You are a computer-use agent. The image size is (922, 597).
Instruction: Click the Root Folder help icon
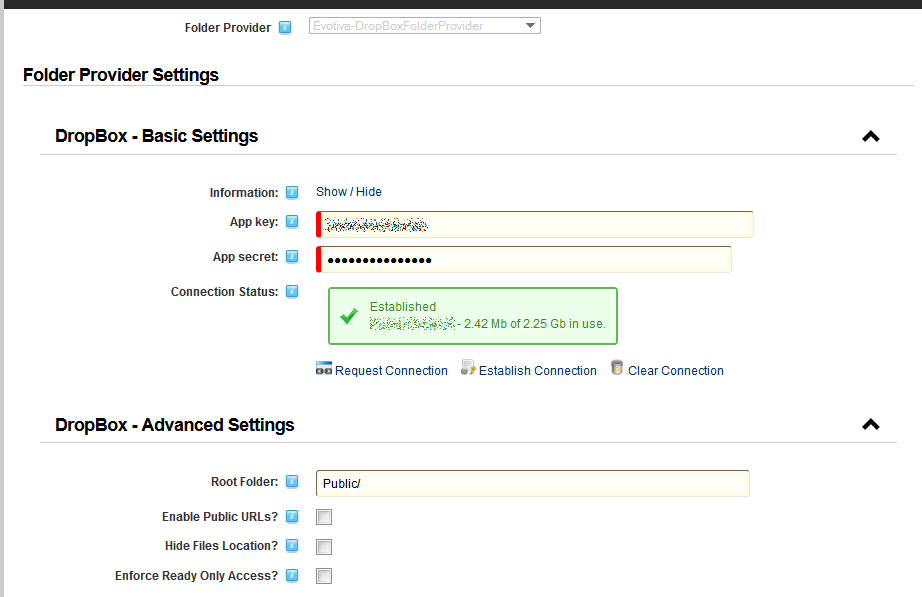pos(292,482)
